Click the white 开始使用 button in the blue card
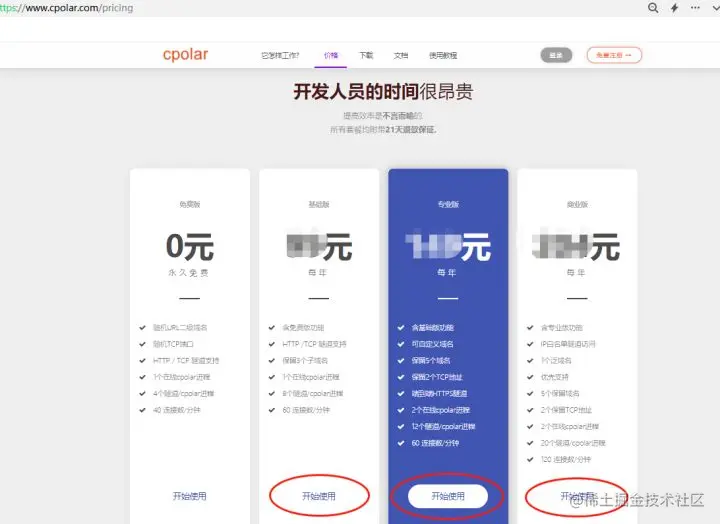Viewport: 720px width, 524px height. tap(448, 496)
